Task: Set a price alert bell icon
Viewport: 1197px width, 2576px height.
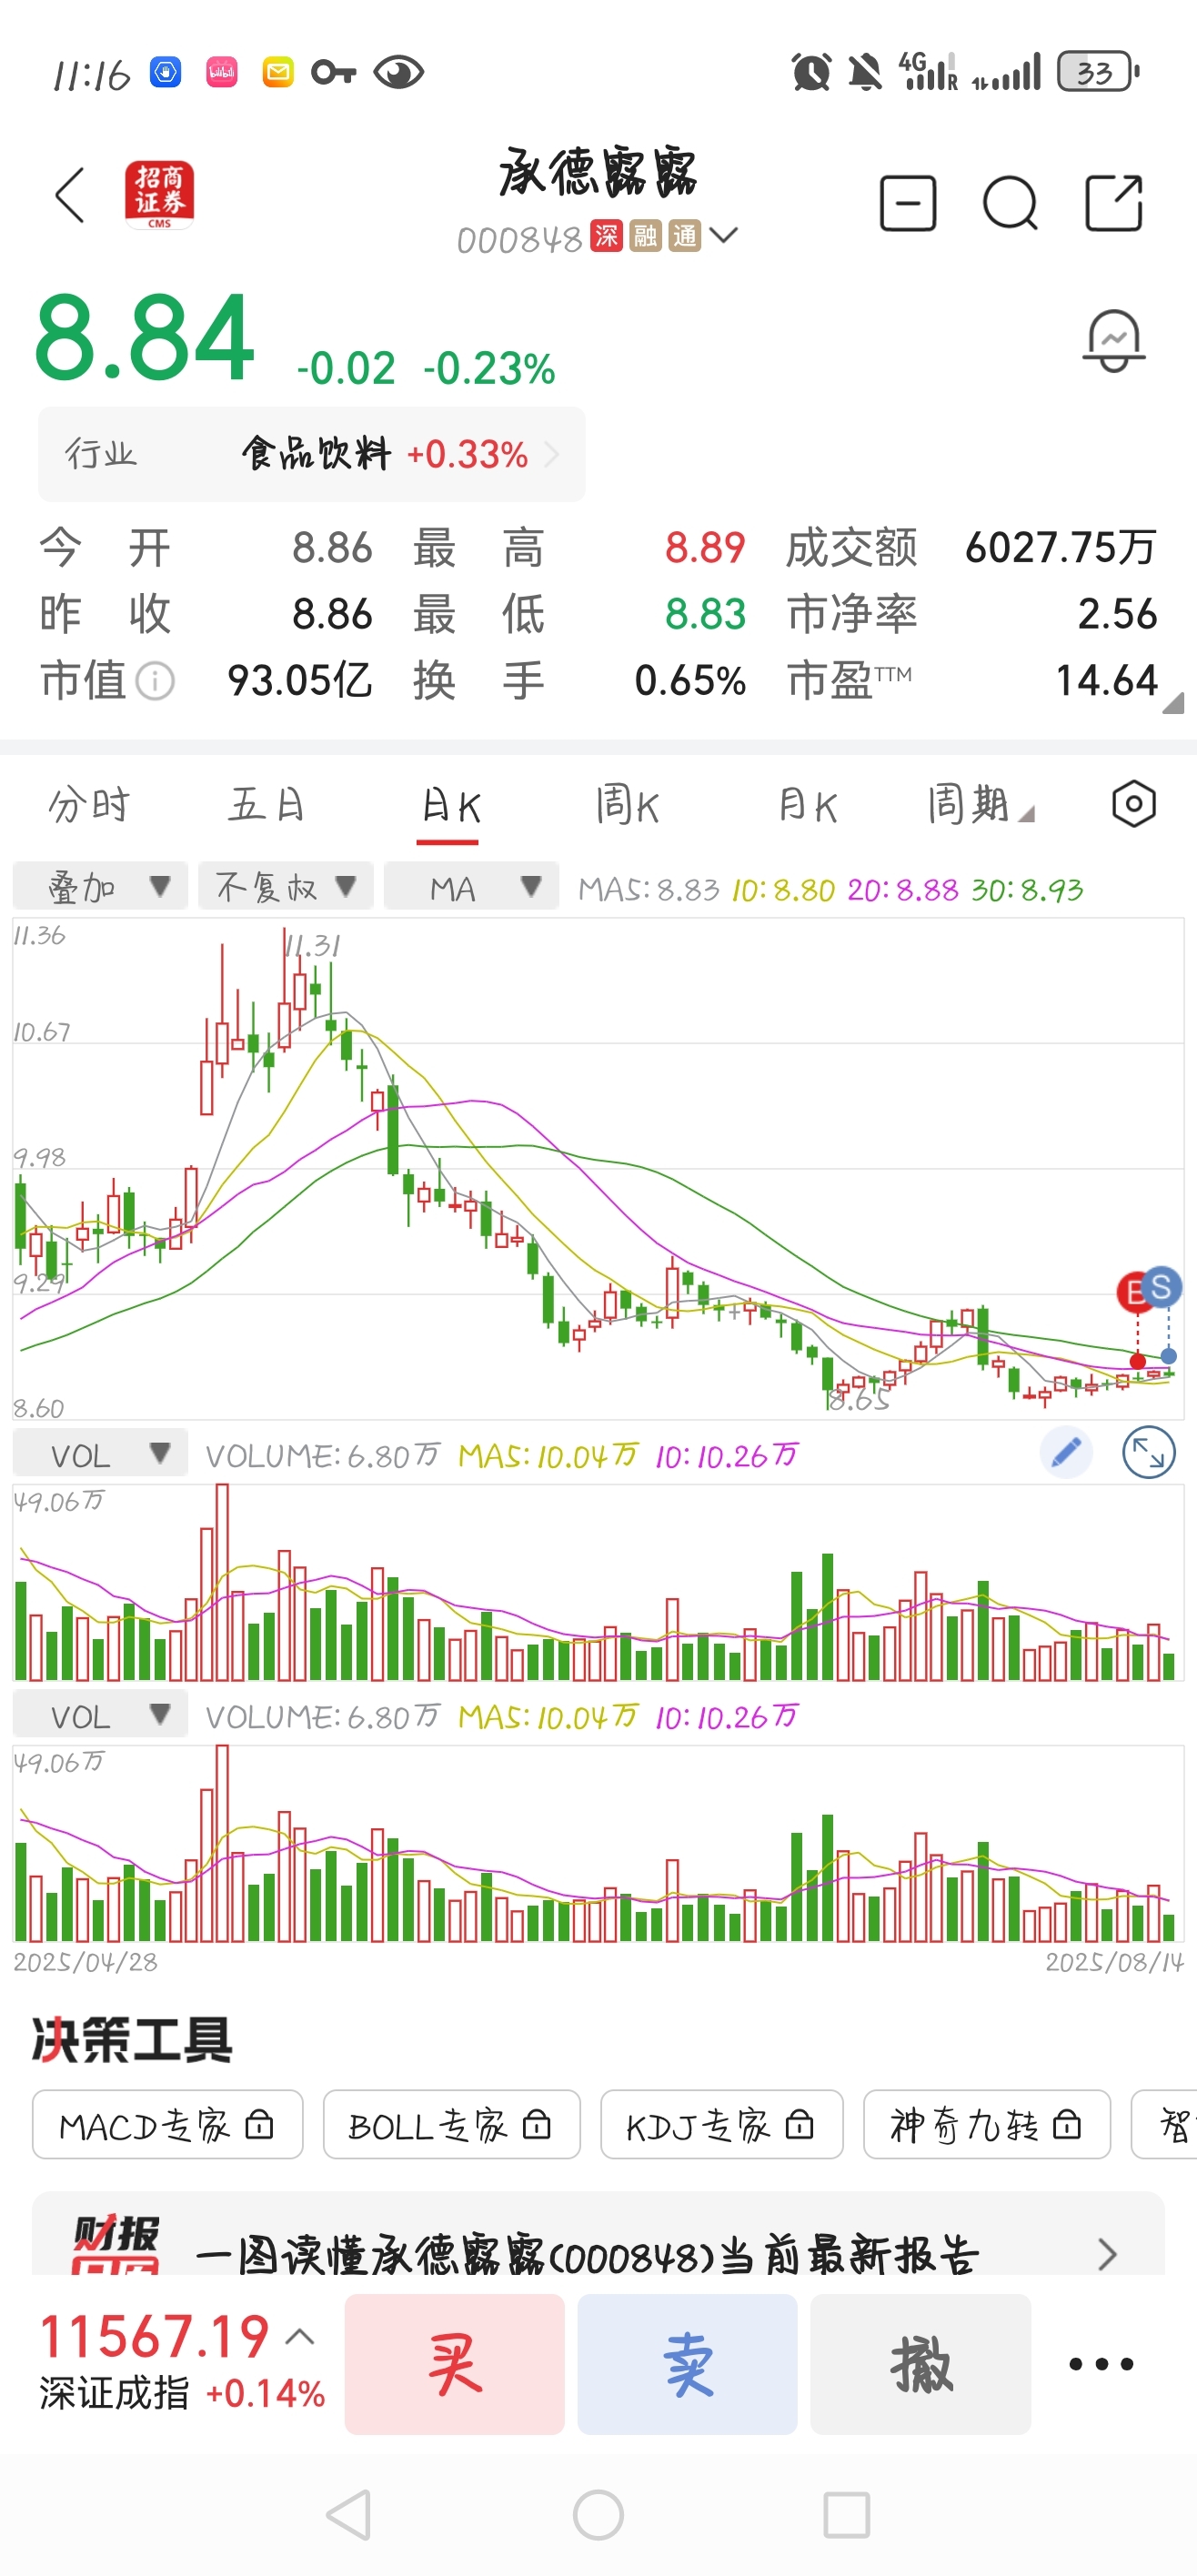Action: 1114,341
